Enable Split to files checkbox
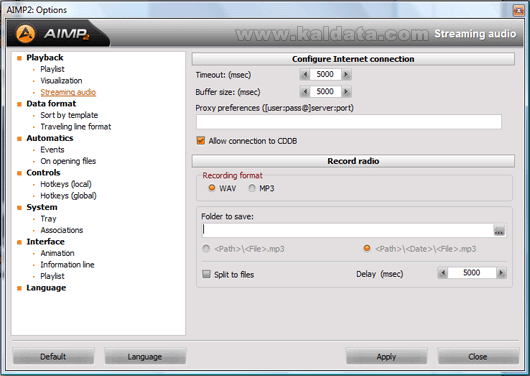 point(206,274)
